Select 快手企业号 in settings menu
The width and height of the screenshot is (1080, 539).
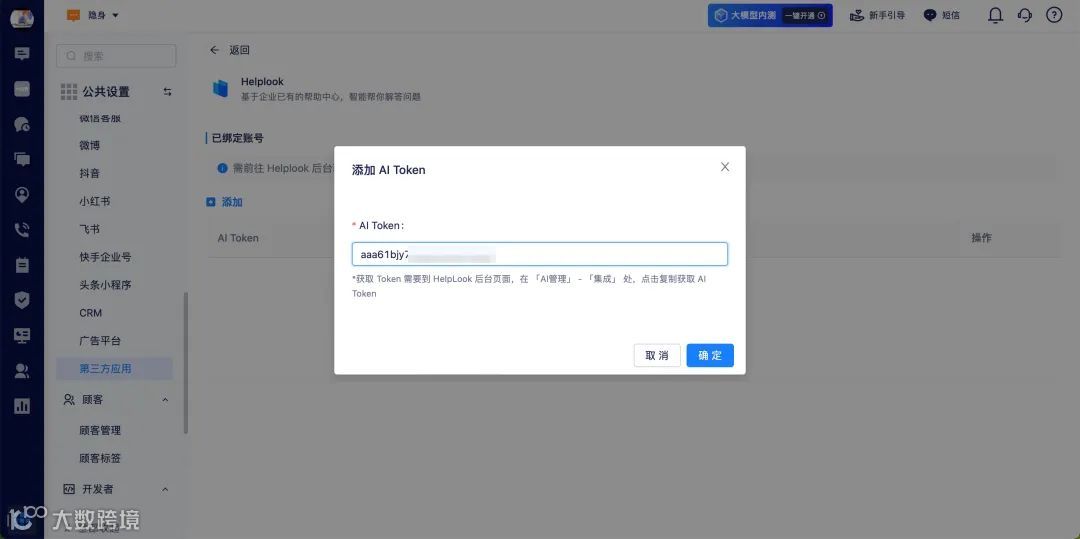point(105,257)
